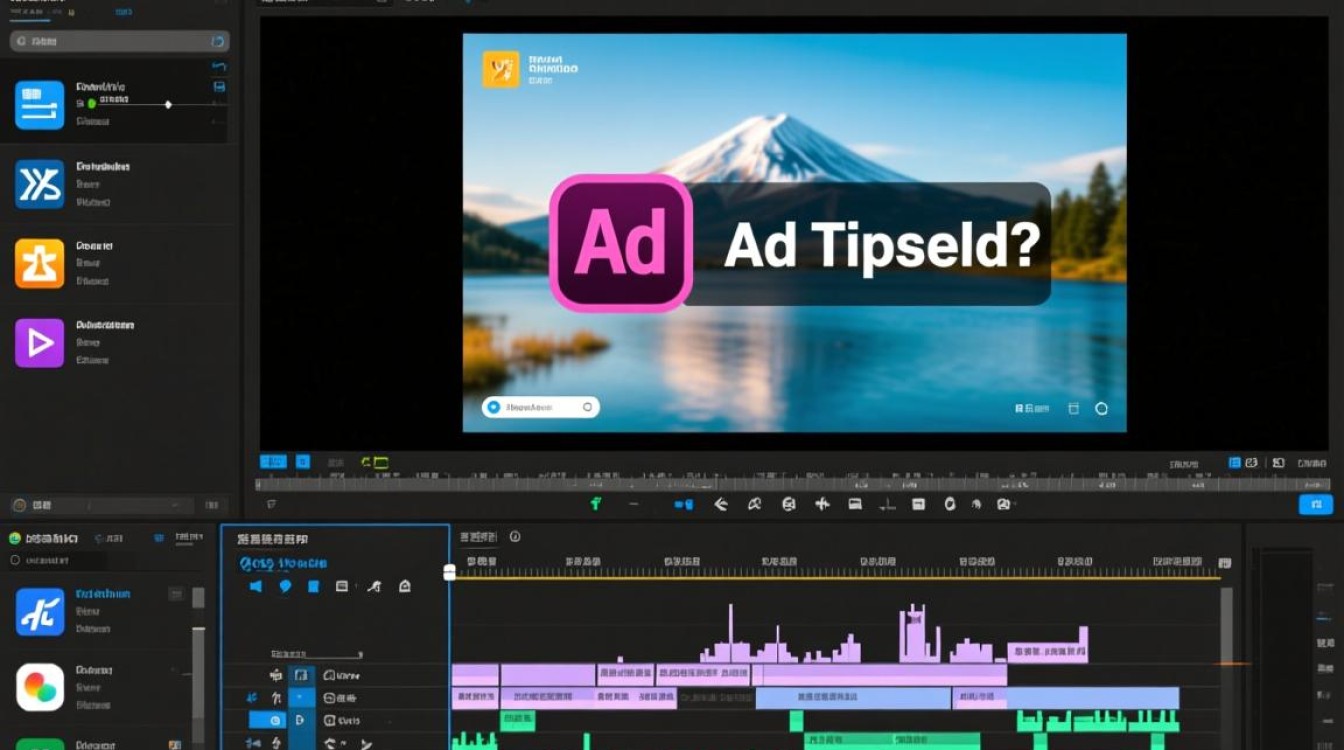
Task: Open the purple play-triangle app icon
Action: pyautogui.click(x=40, y=343)
